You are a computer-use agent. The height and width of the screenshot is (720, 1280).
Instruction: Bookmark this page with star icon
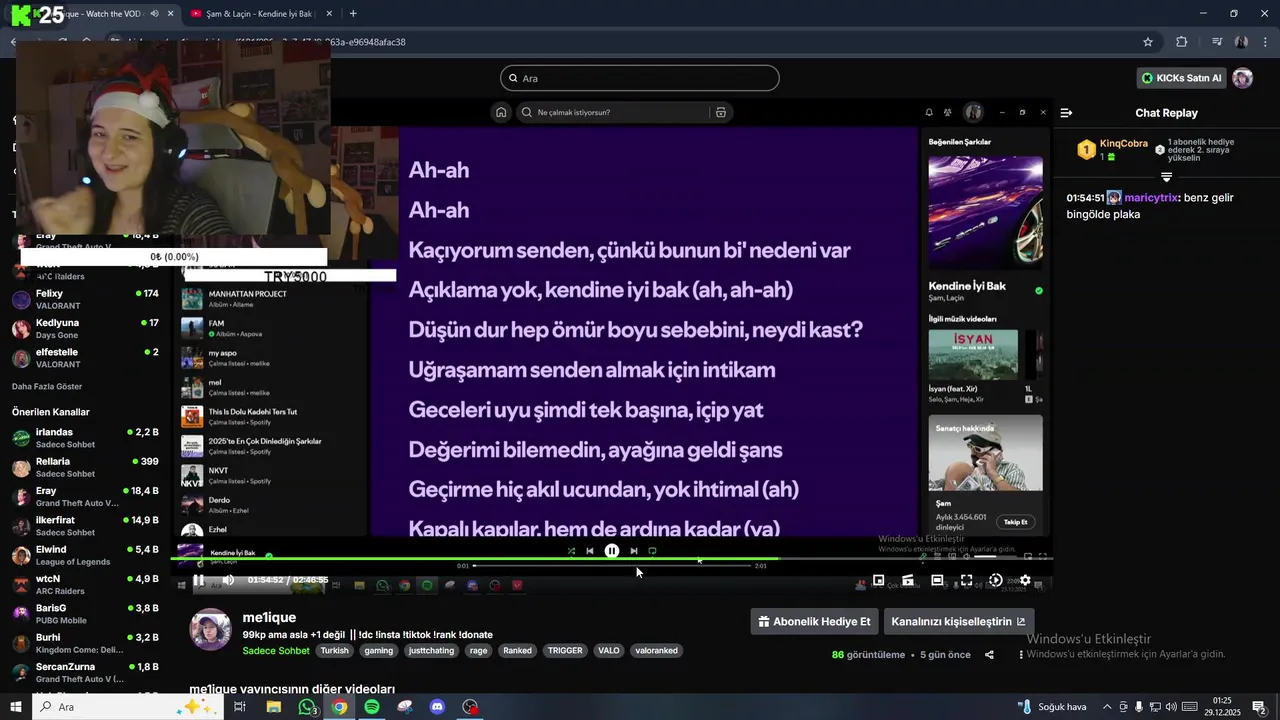click(1148, 42)
